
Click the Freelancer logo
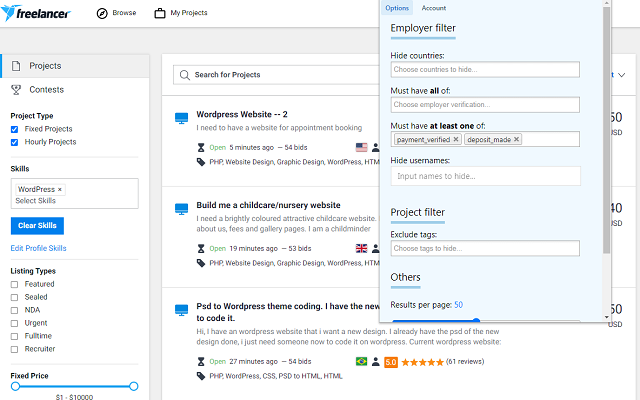coord(42,13)
